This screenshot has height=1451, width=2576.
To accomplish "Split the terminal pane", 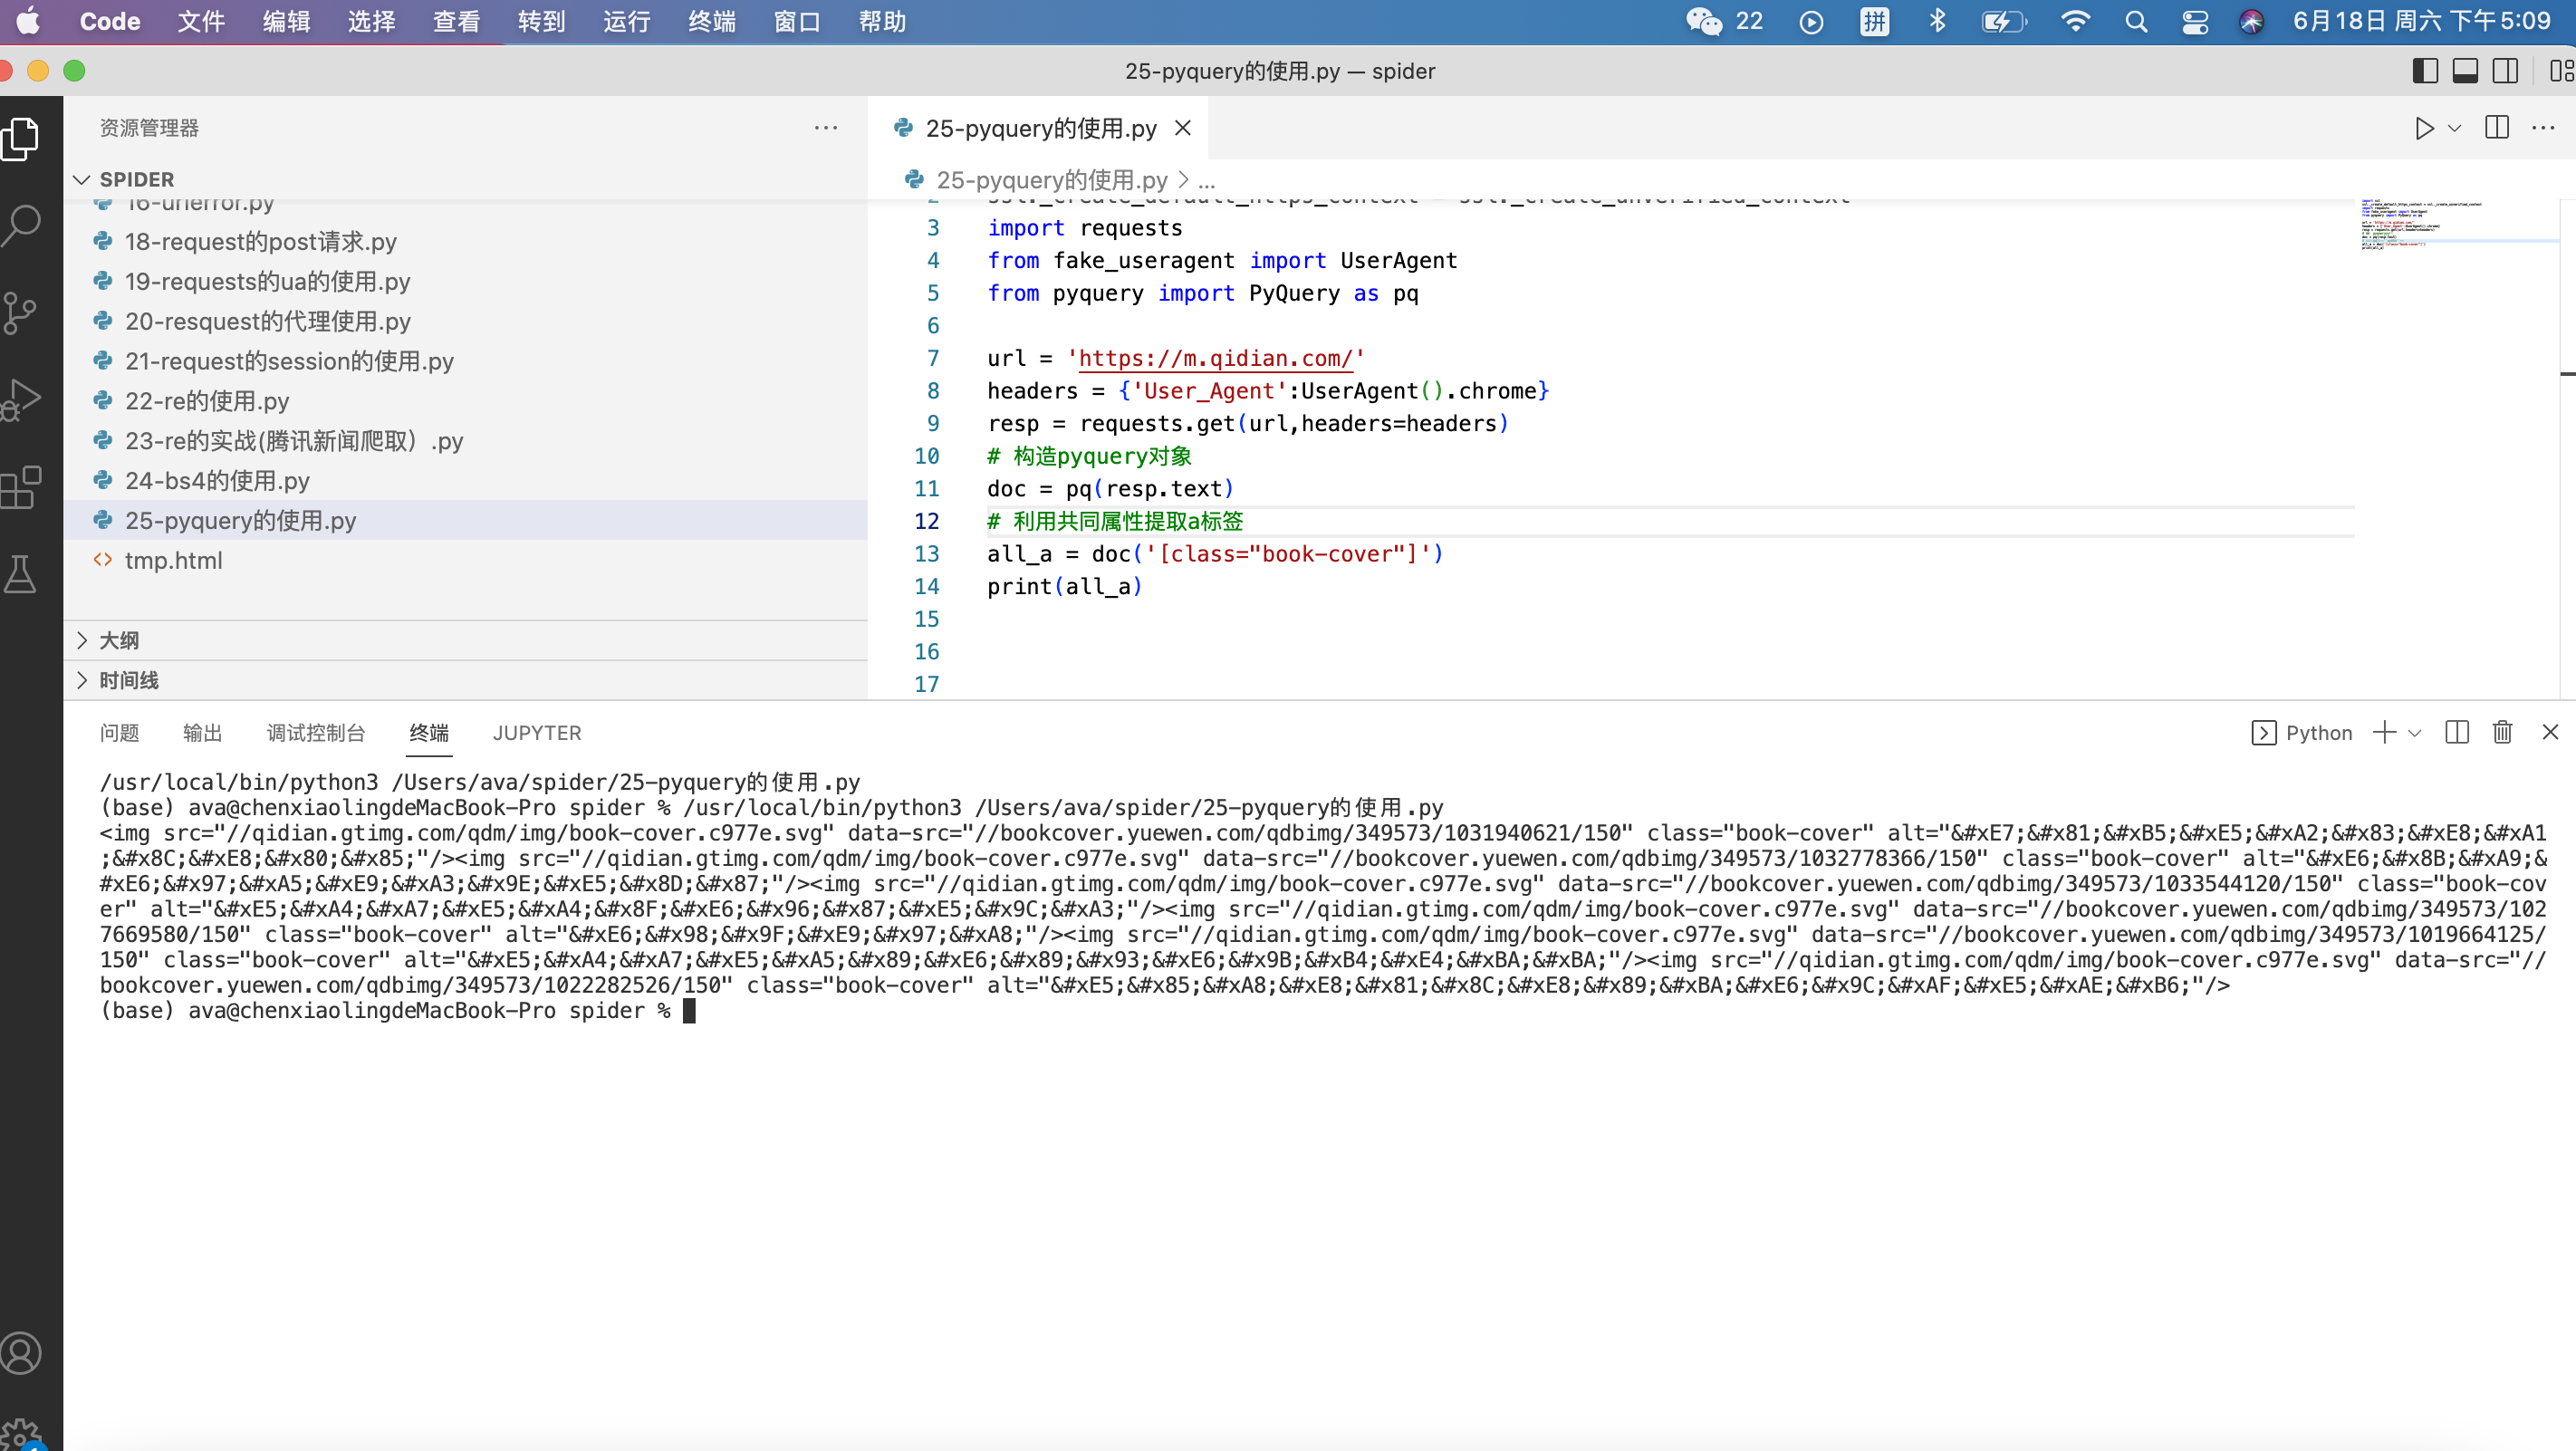I will click(2457, 732).
